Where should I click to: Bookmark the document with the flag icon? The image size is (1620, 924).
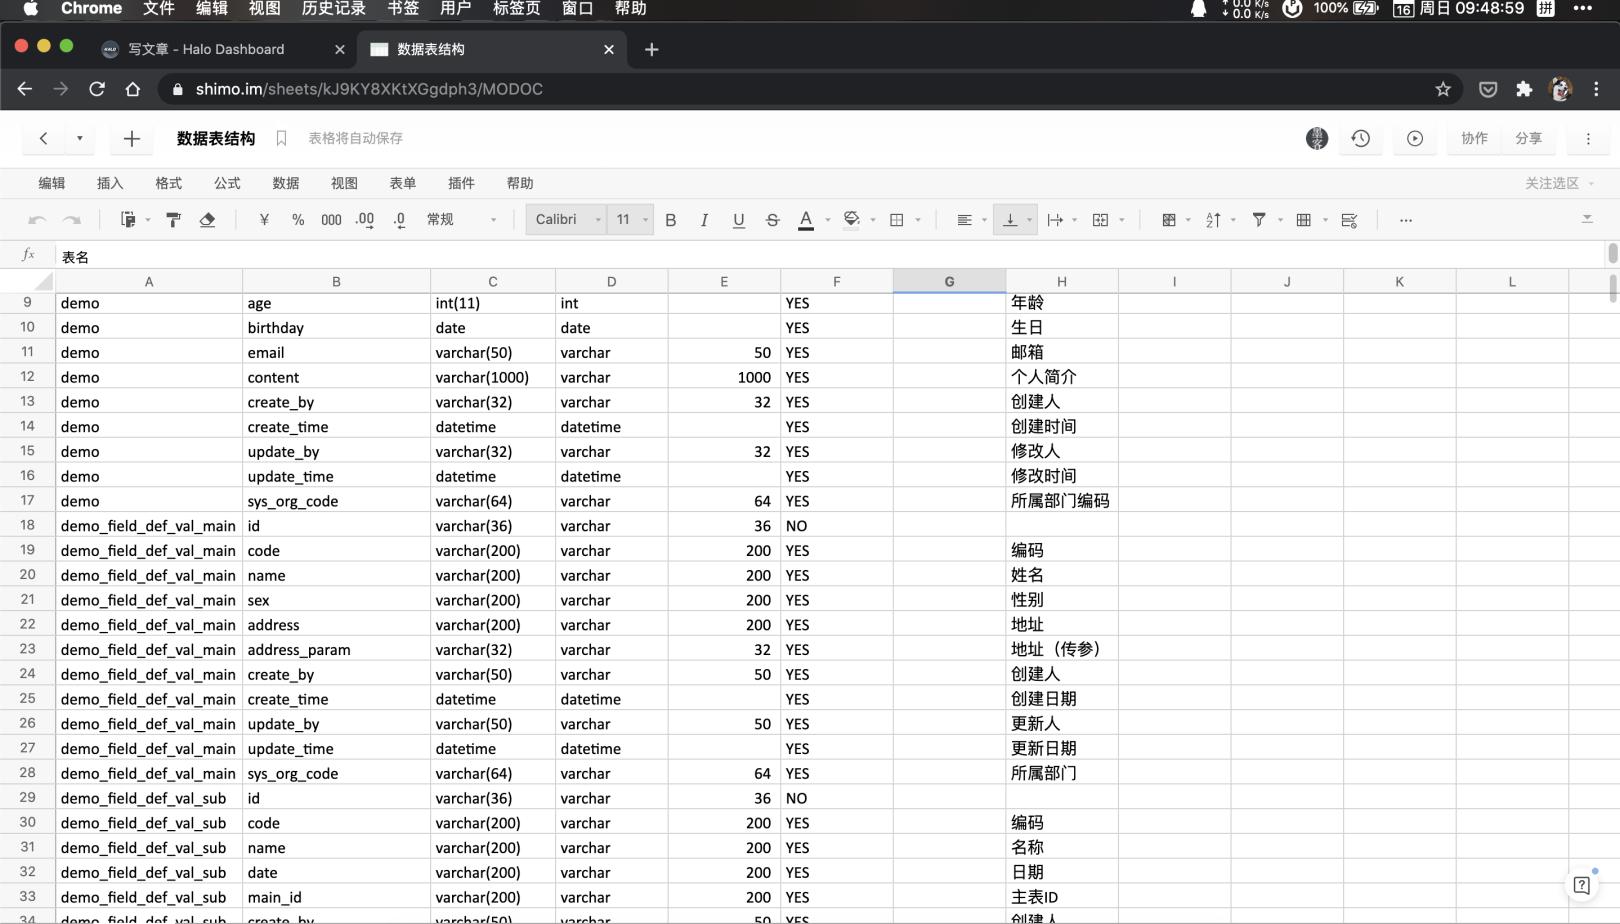(281, 139)
